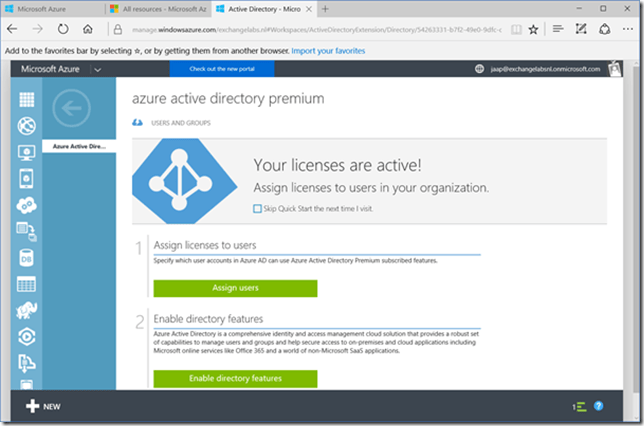Click the Import your favorites link
This screenshot has width=644, height=426.
326,50
